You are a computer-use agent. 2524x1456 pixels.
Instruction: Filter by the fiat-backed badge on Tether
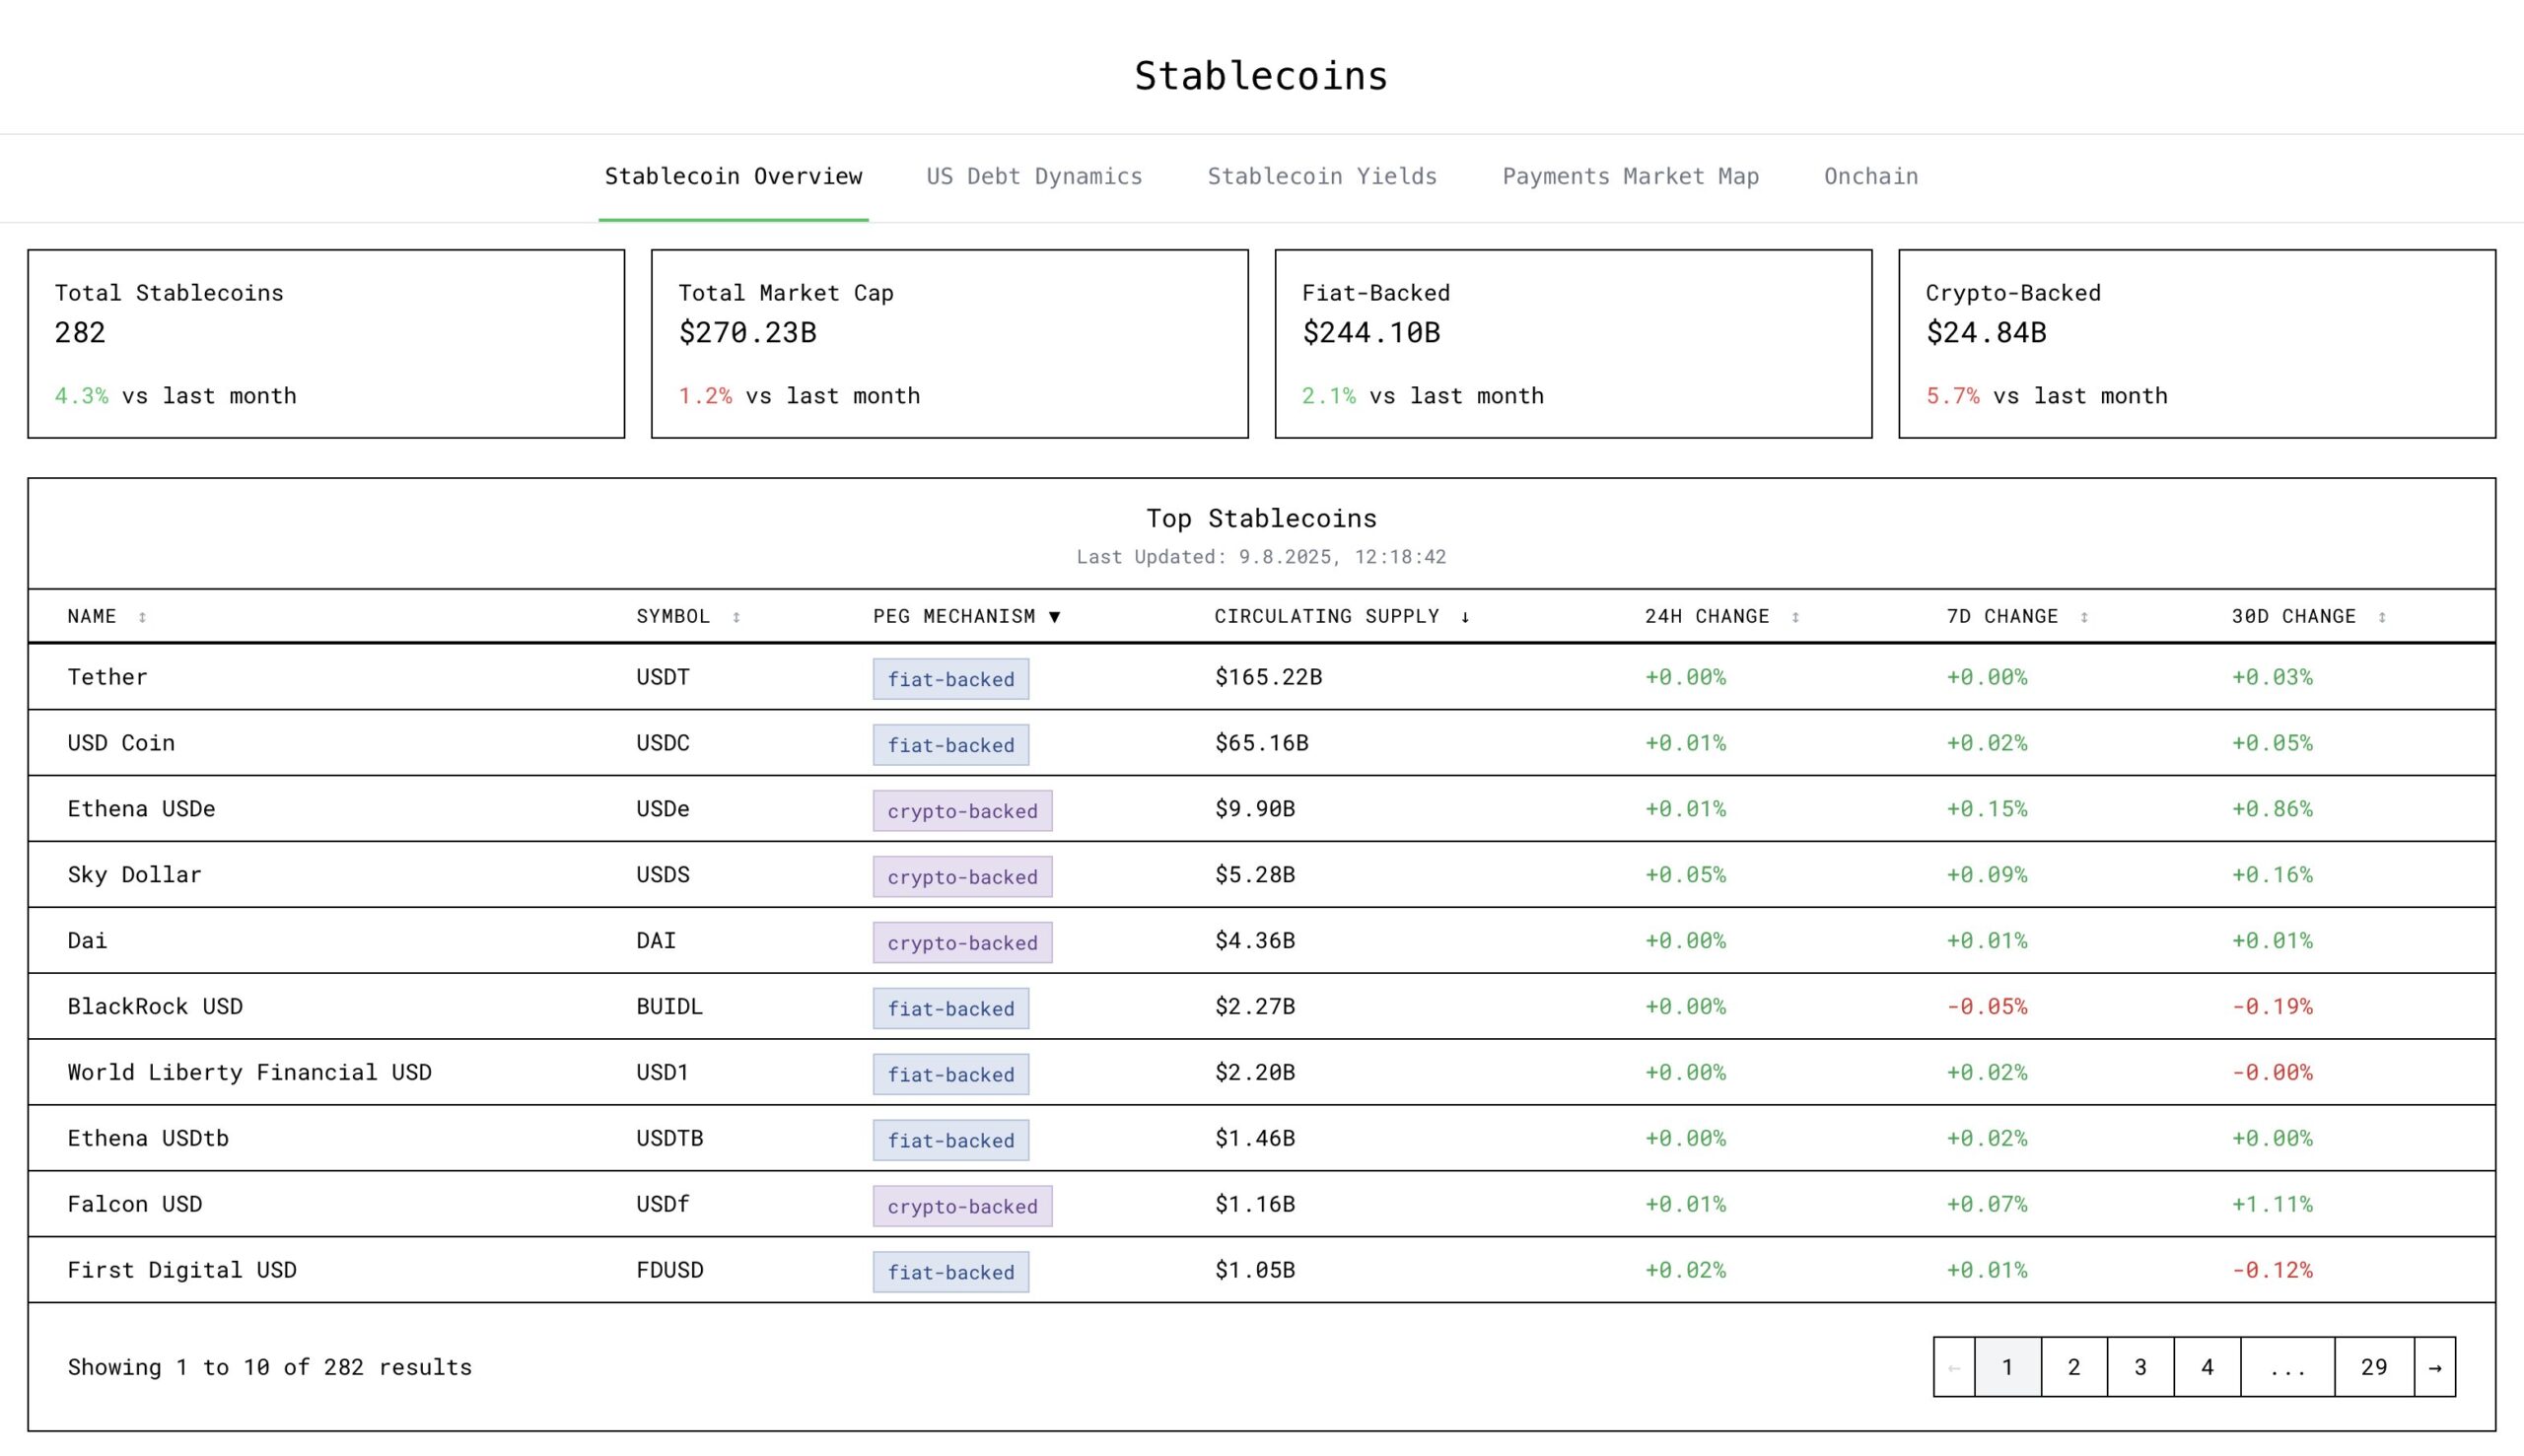point(950,679)
